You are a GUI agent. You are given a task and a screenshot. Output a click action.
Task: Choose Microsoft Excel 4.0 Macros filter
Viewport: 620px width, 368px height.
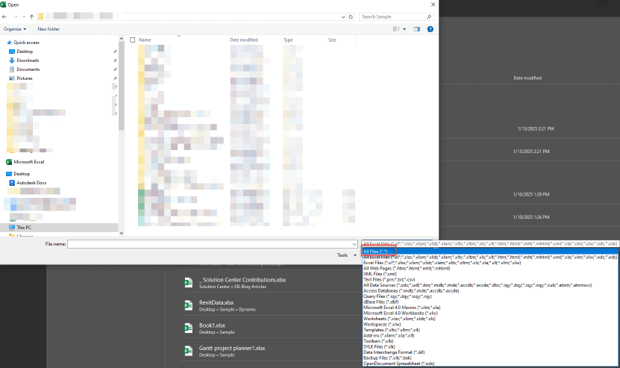point(490,307)
